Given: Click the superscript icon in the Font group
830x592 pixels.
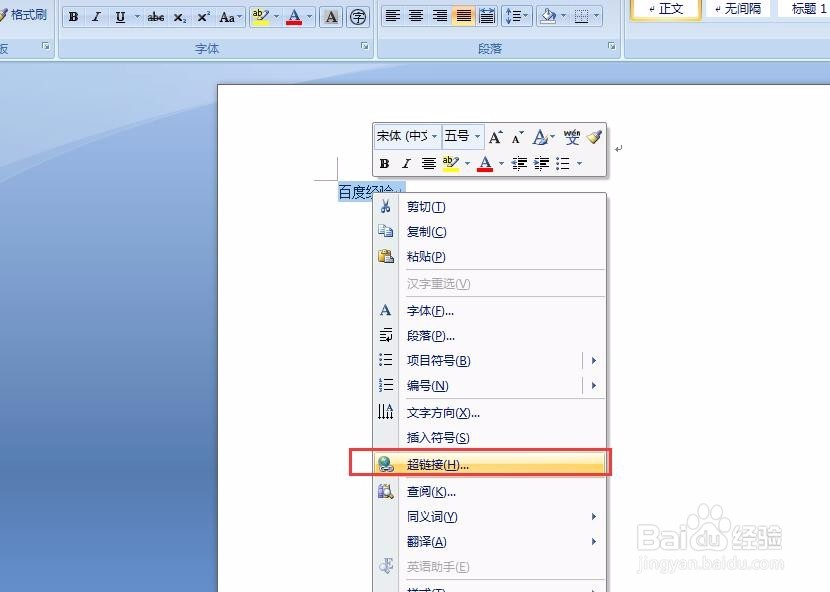Looking at the screenshot, I should pos(205,16).
